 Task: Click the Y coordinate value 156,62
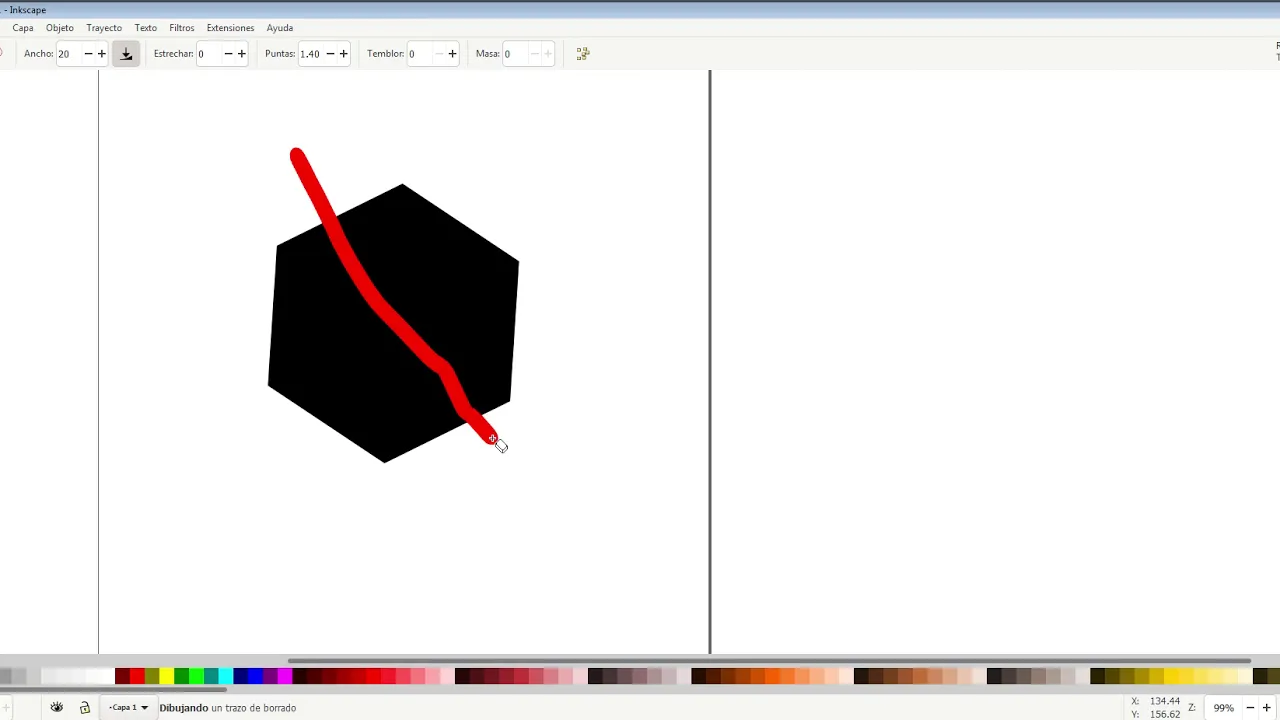(x=1166, y=714)
